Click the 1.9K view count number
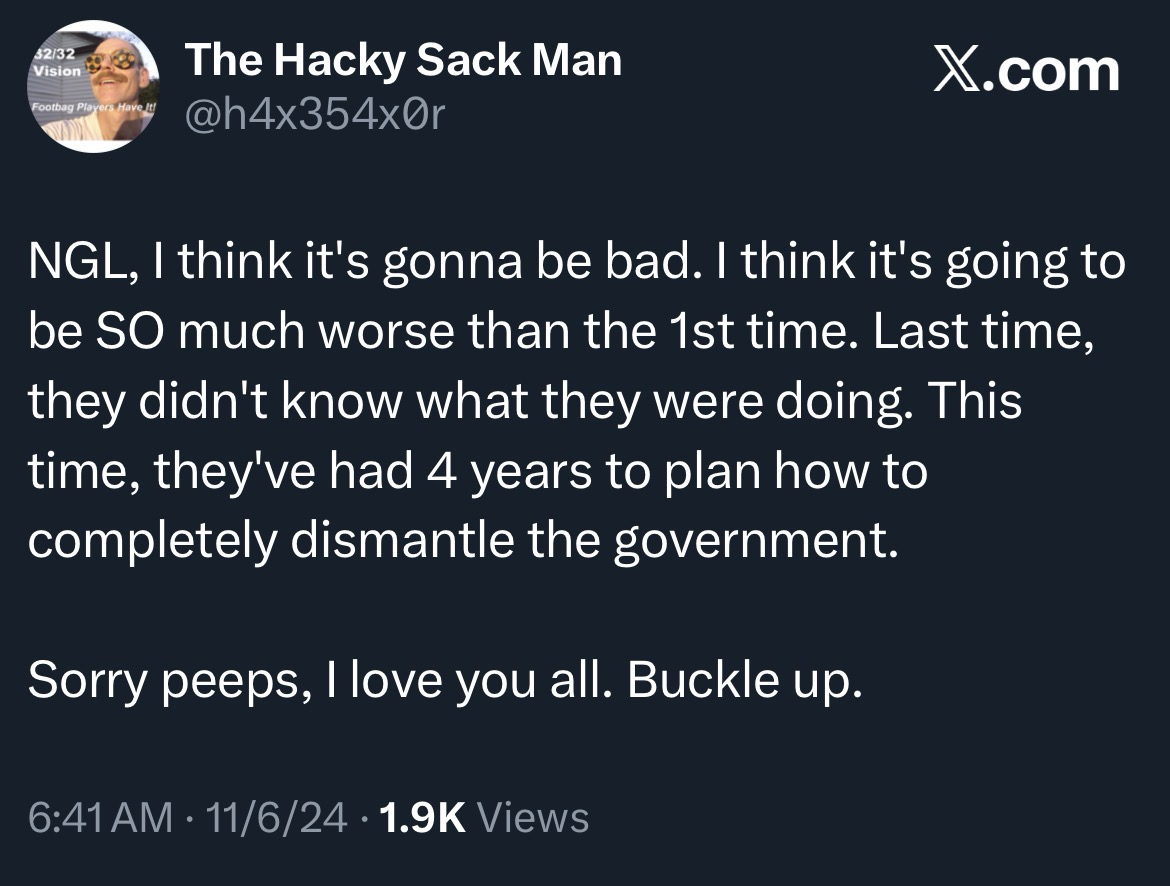This screenshot has height=886, width=1170. tap(424, 818)
